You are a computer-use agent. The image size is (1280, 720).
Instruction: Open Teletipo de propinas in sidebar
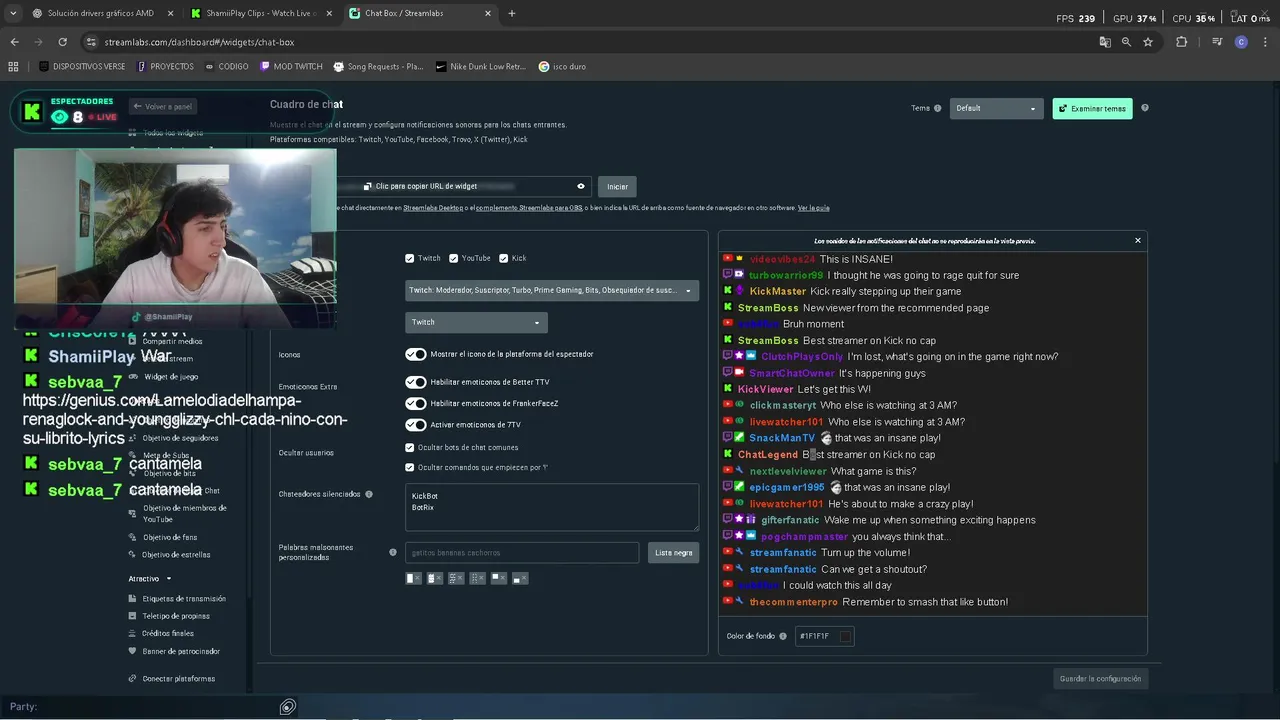pyautogui.click(x=176, y=616)
